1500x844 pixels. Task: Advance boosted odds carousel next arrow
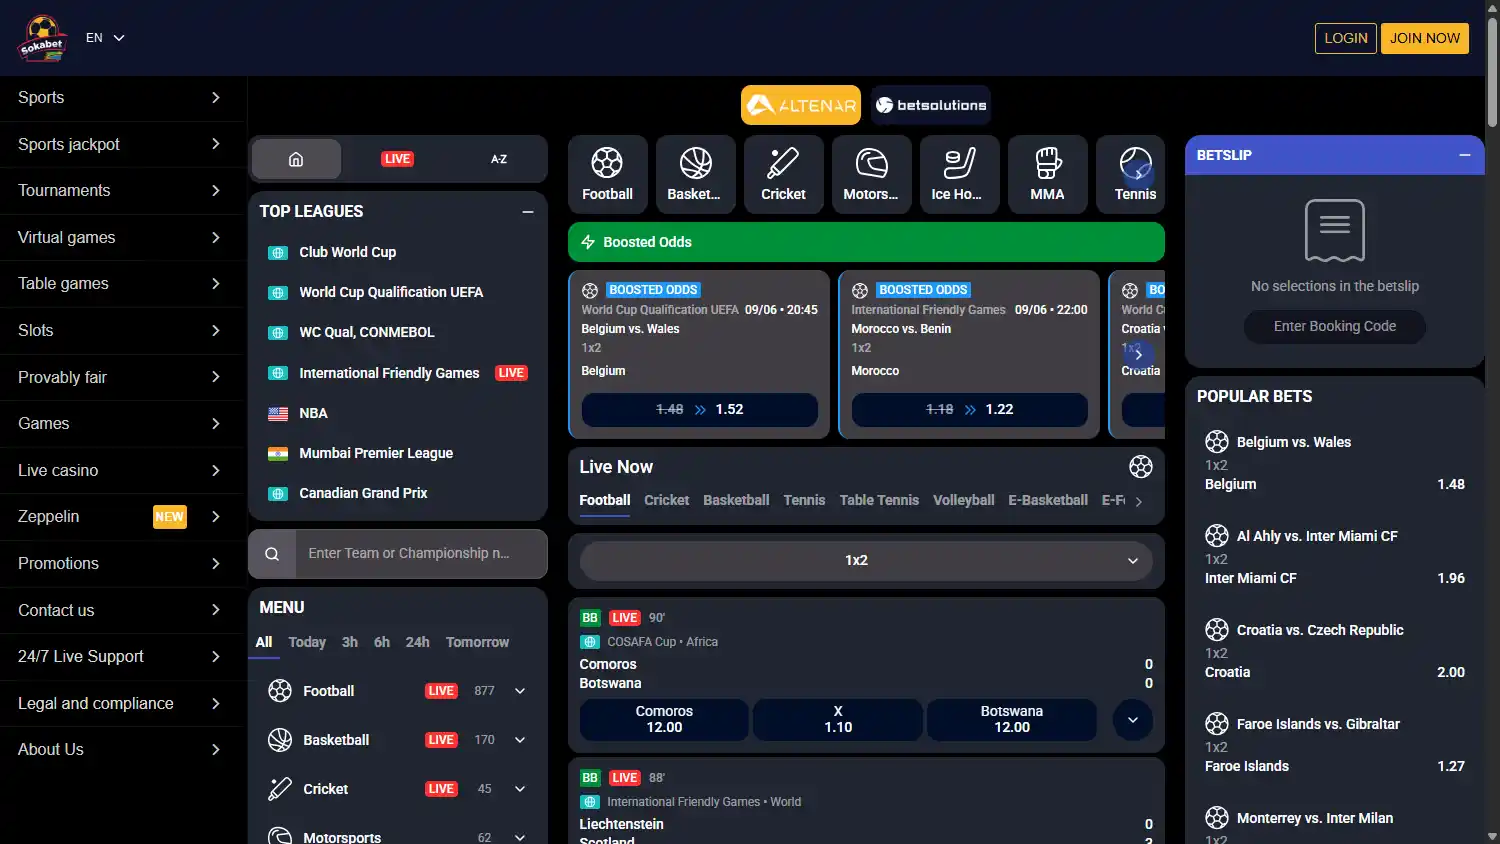1138,355
